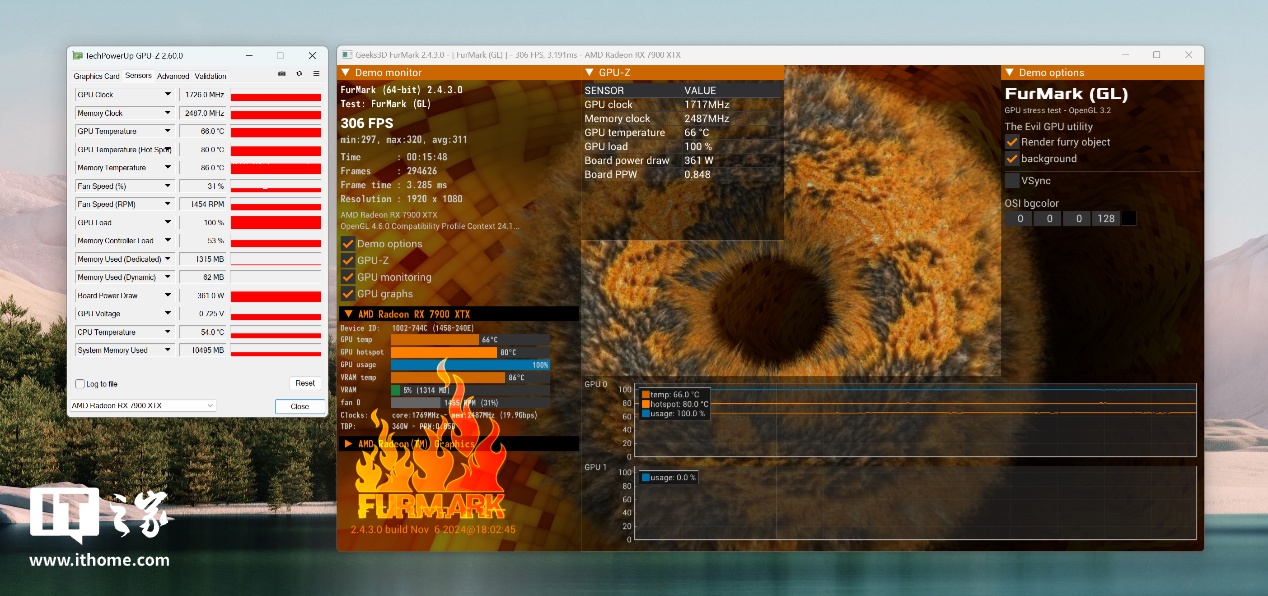The height and width of the screenshot is (596, 1268).
Task: Check the Log to file box
Action: click(80, 384)
